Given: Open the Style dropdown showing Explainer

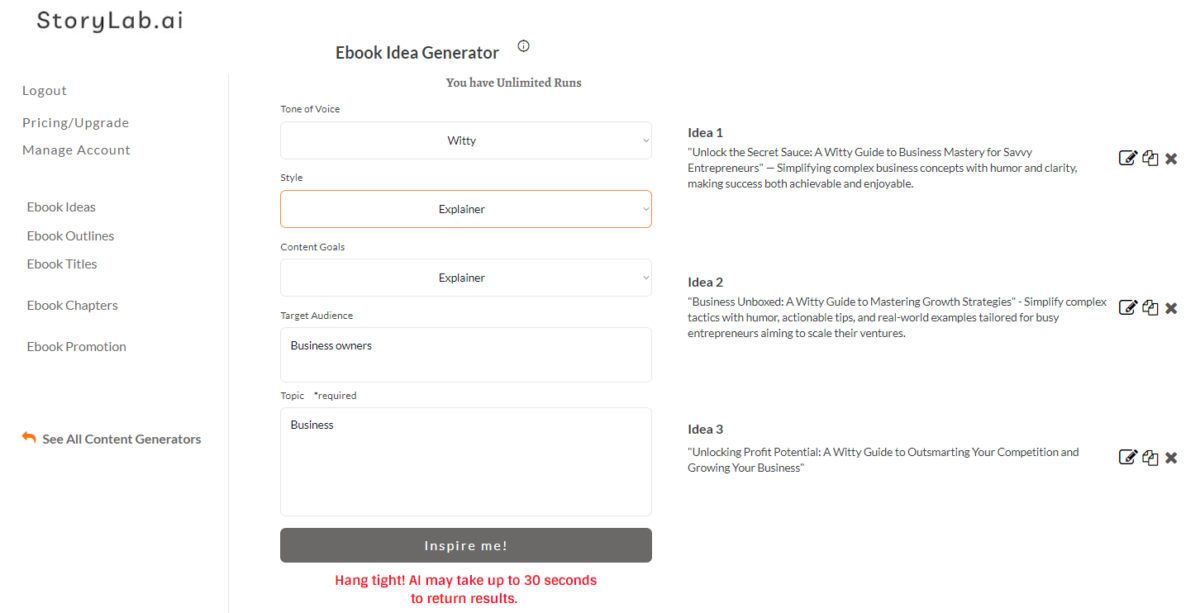Looking at the screenshot, I should (465, 209).
